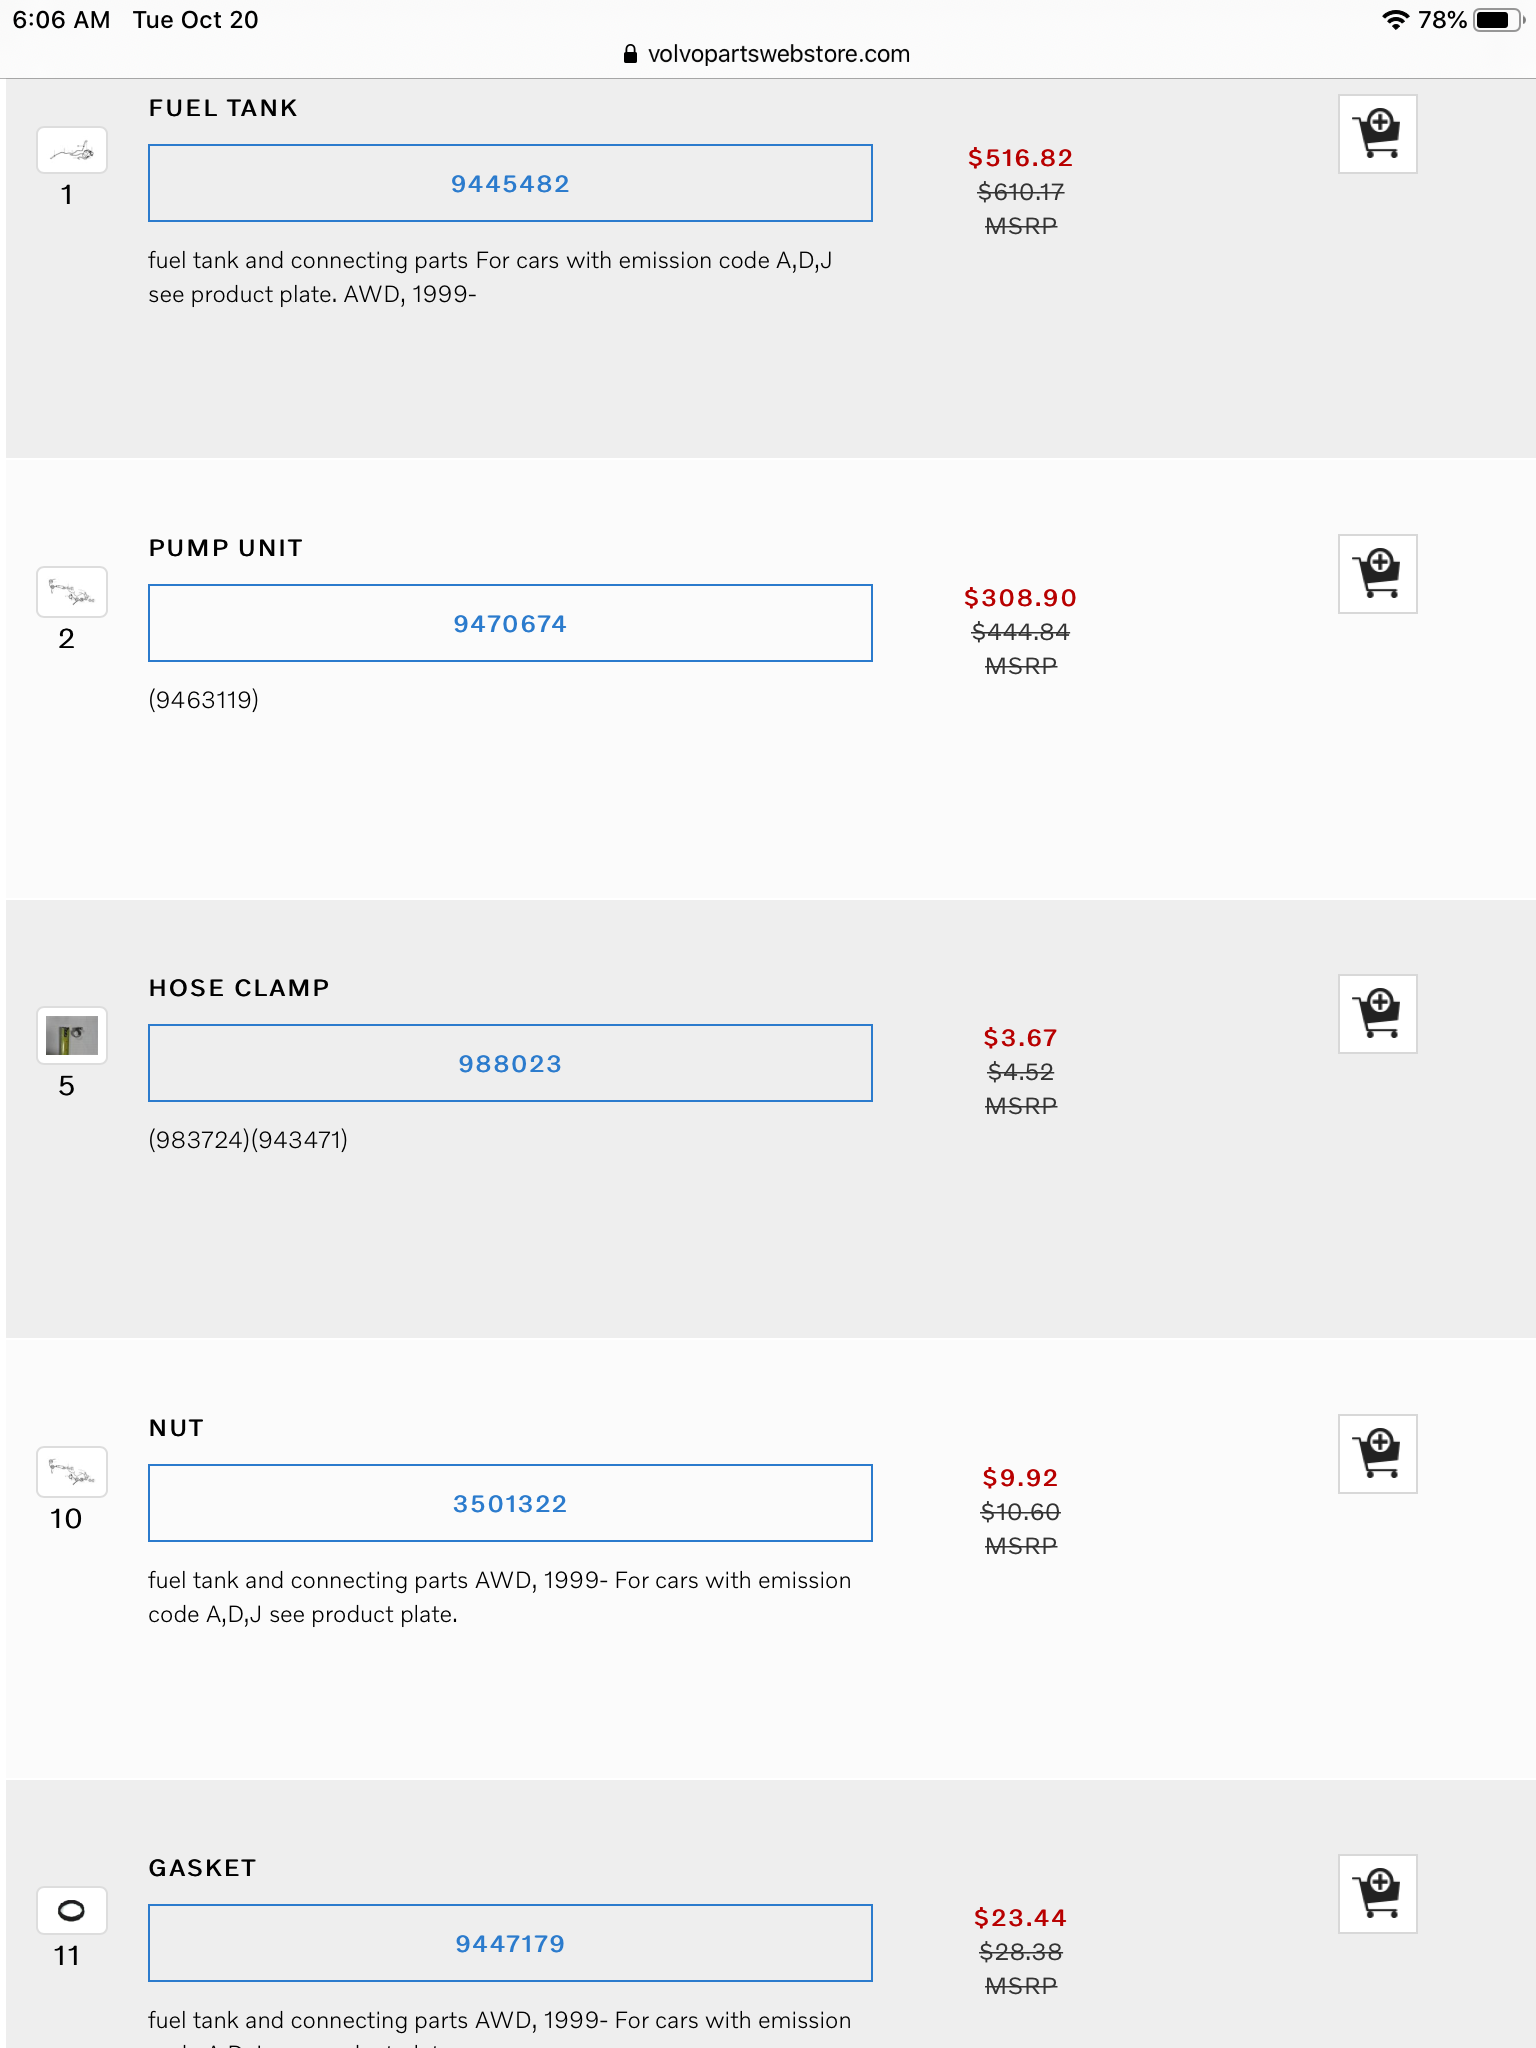View Fuel Tank diagram thumbnail
This screenshot has width=1536, height=2048.
pyautogui.click(x=72, y=151)
